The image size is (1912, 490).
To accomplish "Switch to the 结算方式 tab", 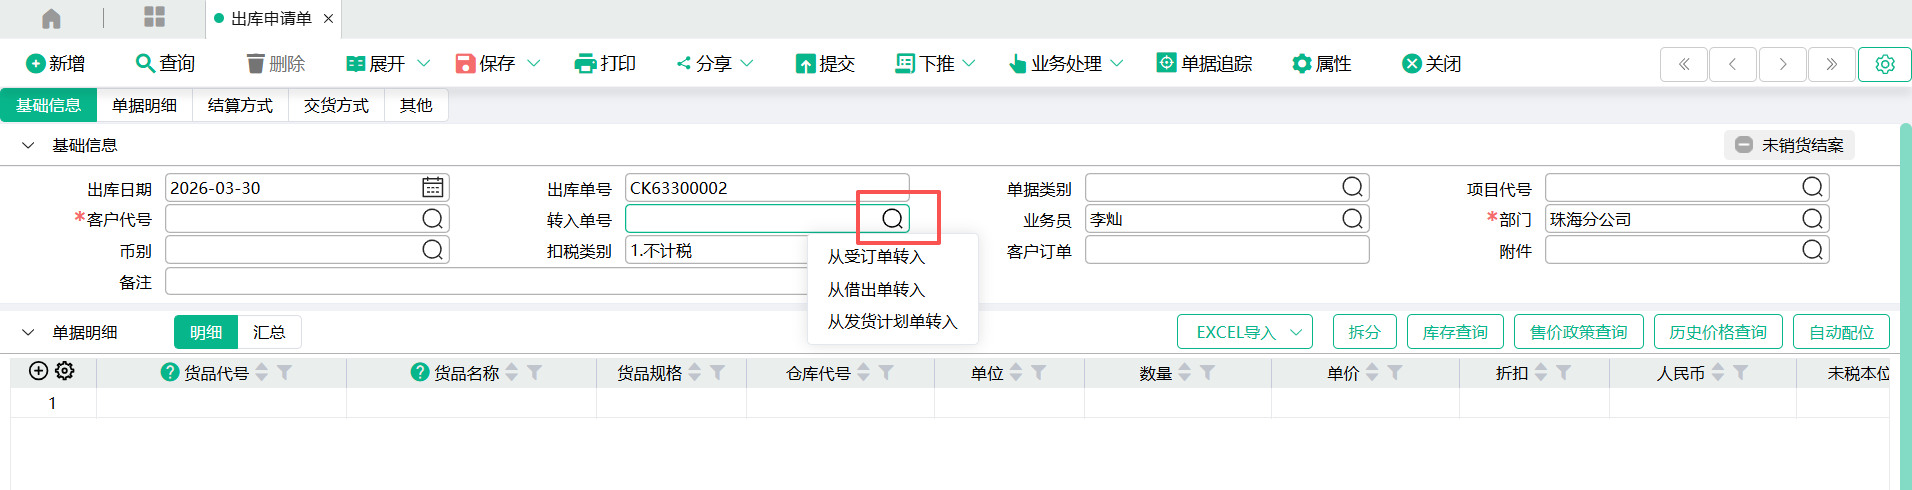I will (240, 105).
